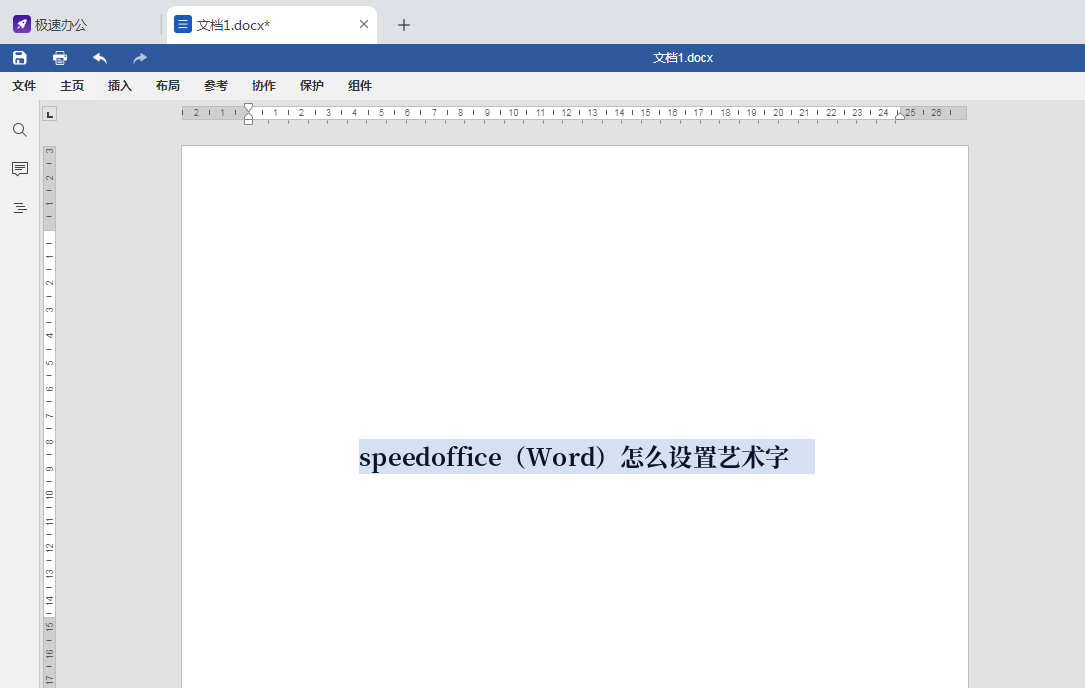Print the document using the printer icon
Image resolution: width=1085 pixels, height=688 pixels.
(x=60, y=58)
